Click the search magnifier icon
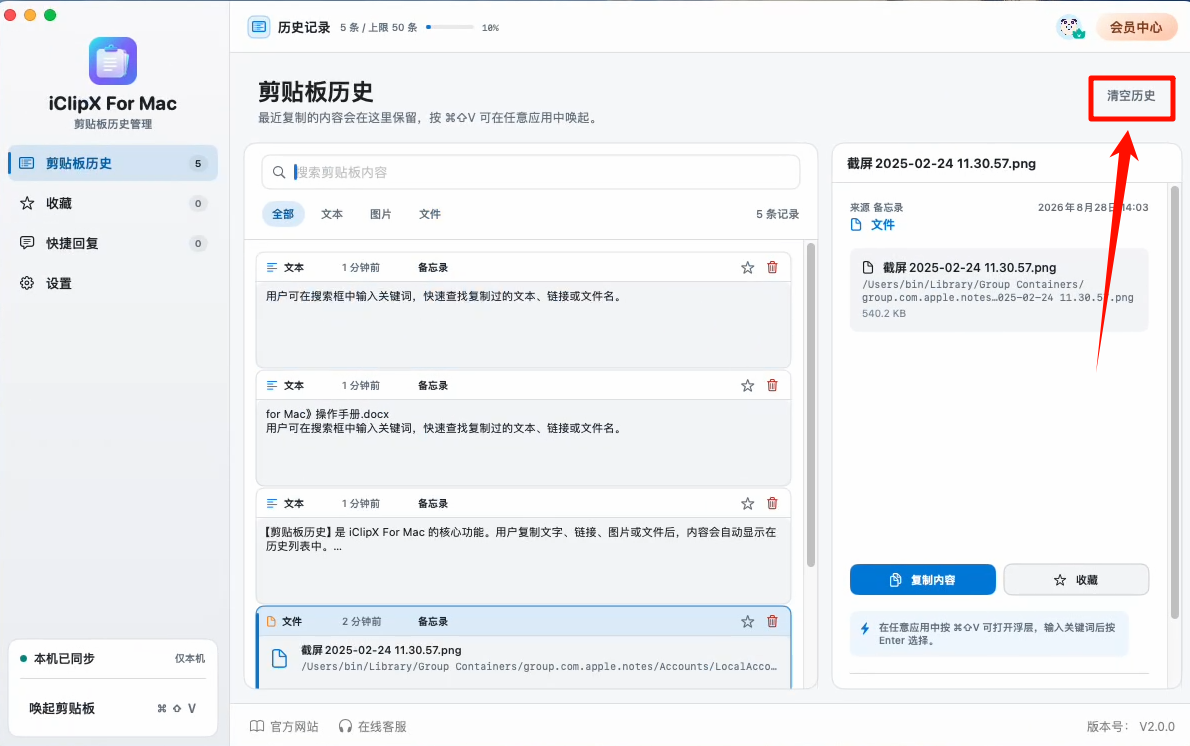 pyautogui.click(x=279, y=172)
